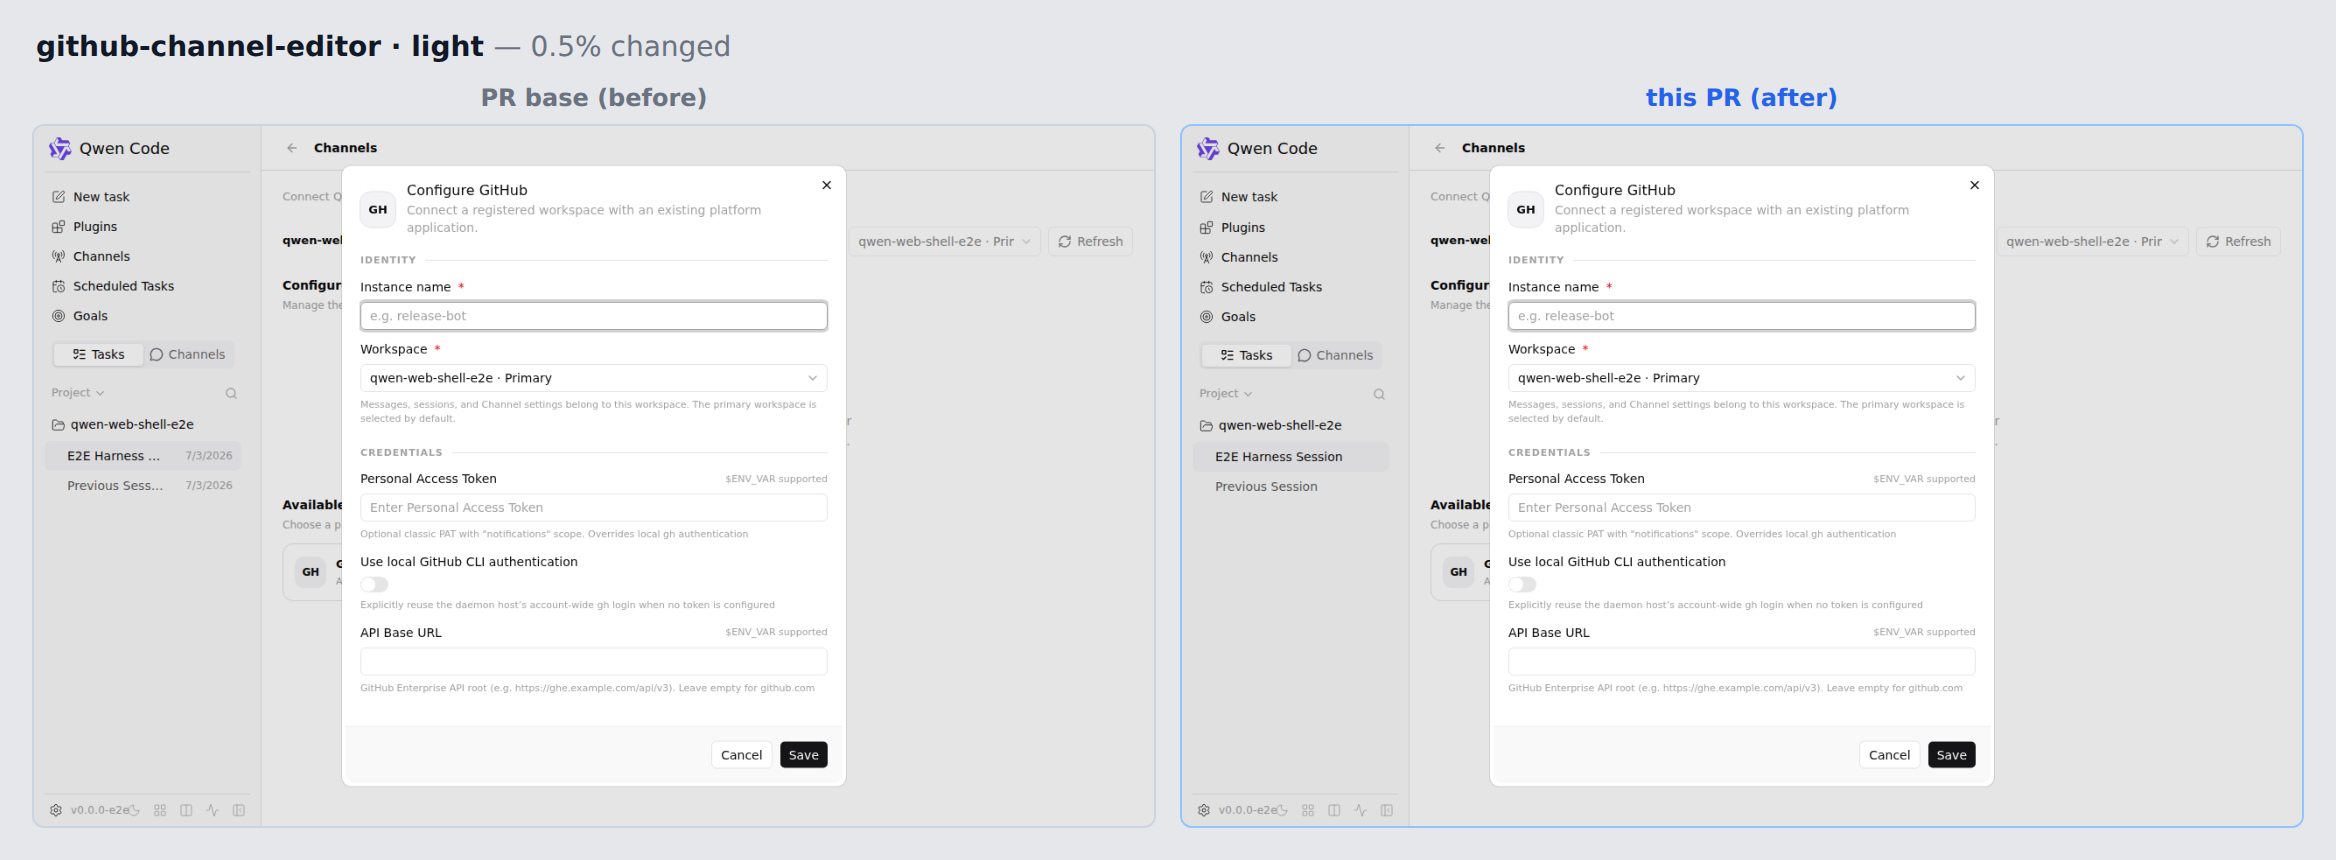This screenshot has width=2336, height=860.
Task: Click the grid icon in after panel footer
Action: point(1308,811)
